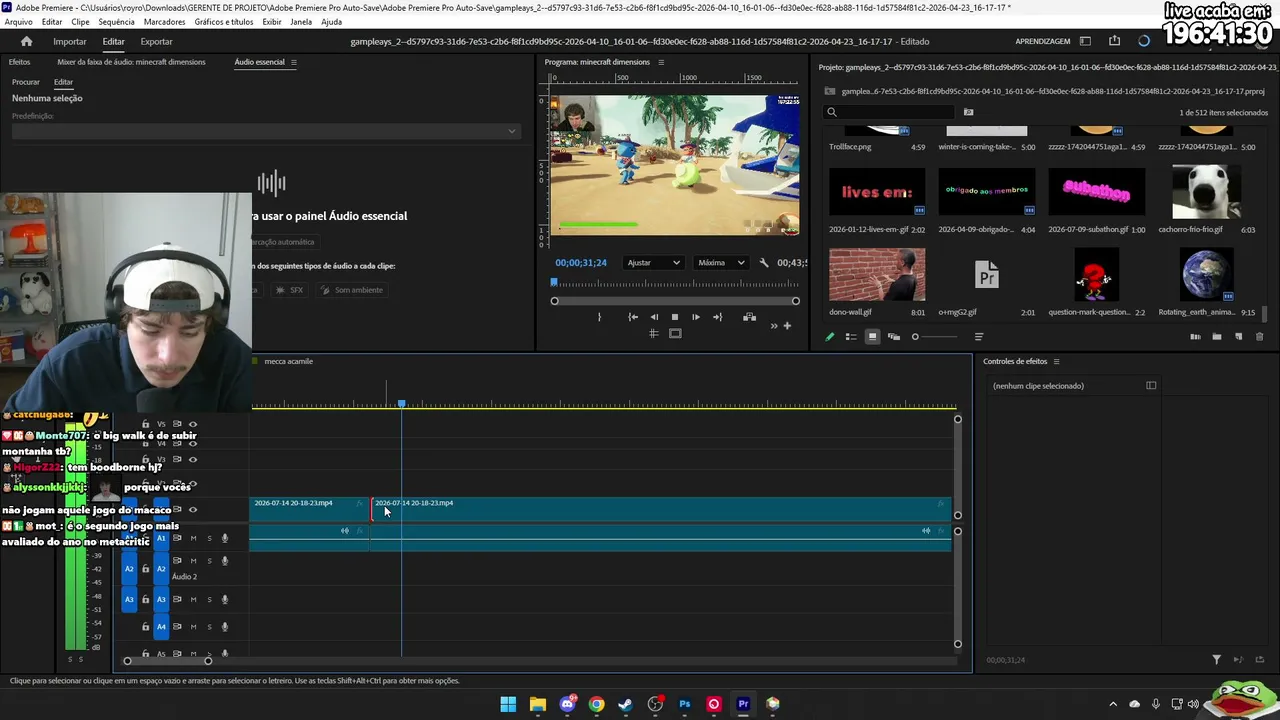Open the Gráficos e títulos menu
The height and width of the screenshot is (720, 1280).
(x=224, y=22)
